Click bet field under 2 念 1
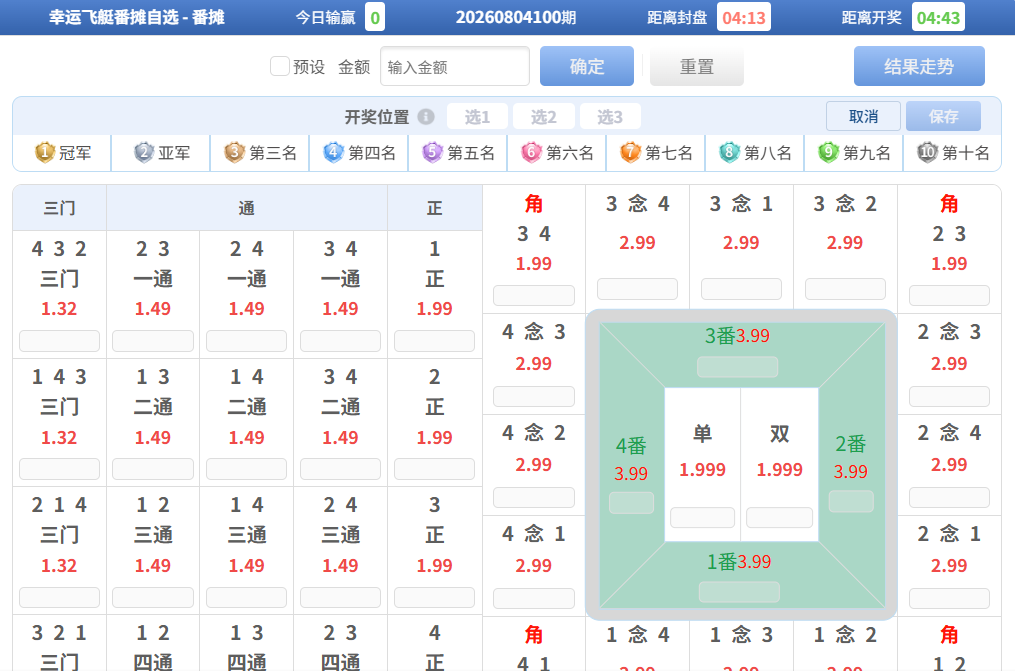The height and width of the screenshot is (671, 1015). (x=950, y=599)
